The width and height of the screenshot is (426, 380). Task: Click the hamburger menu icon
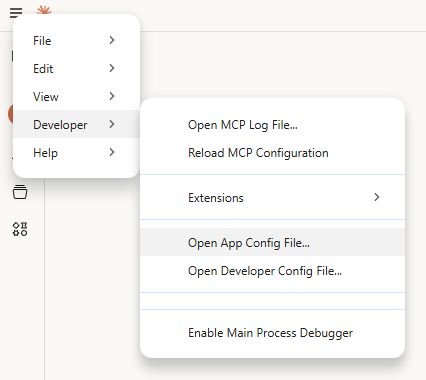pos(16,13)
